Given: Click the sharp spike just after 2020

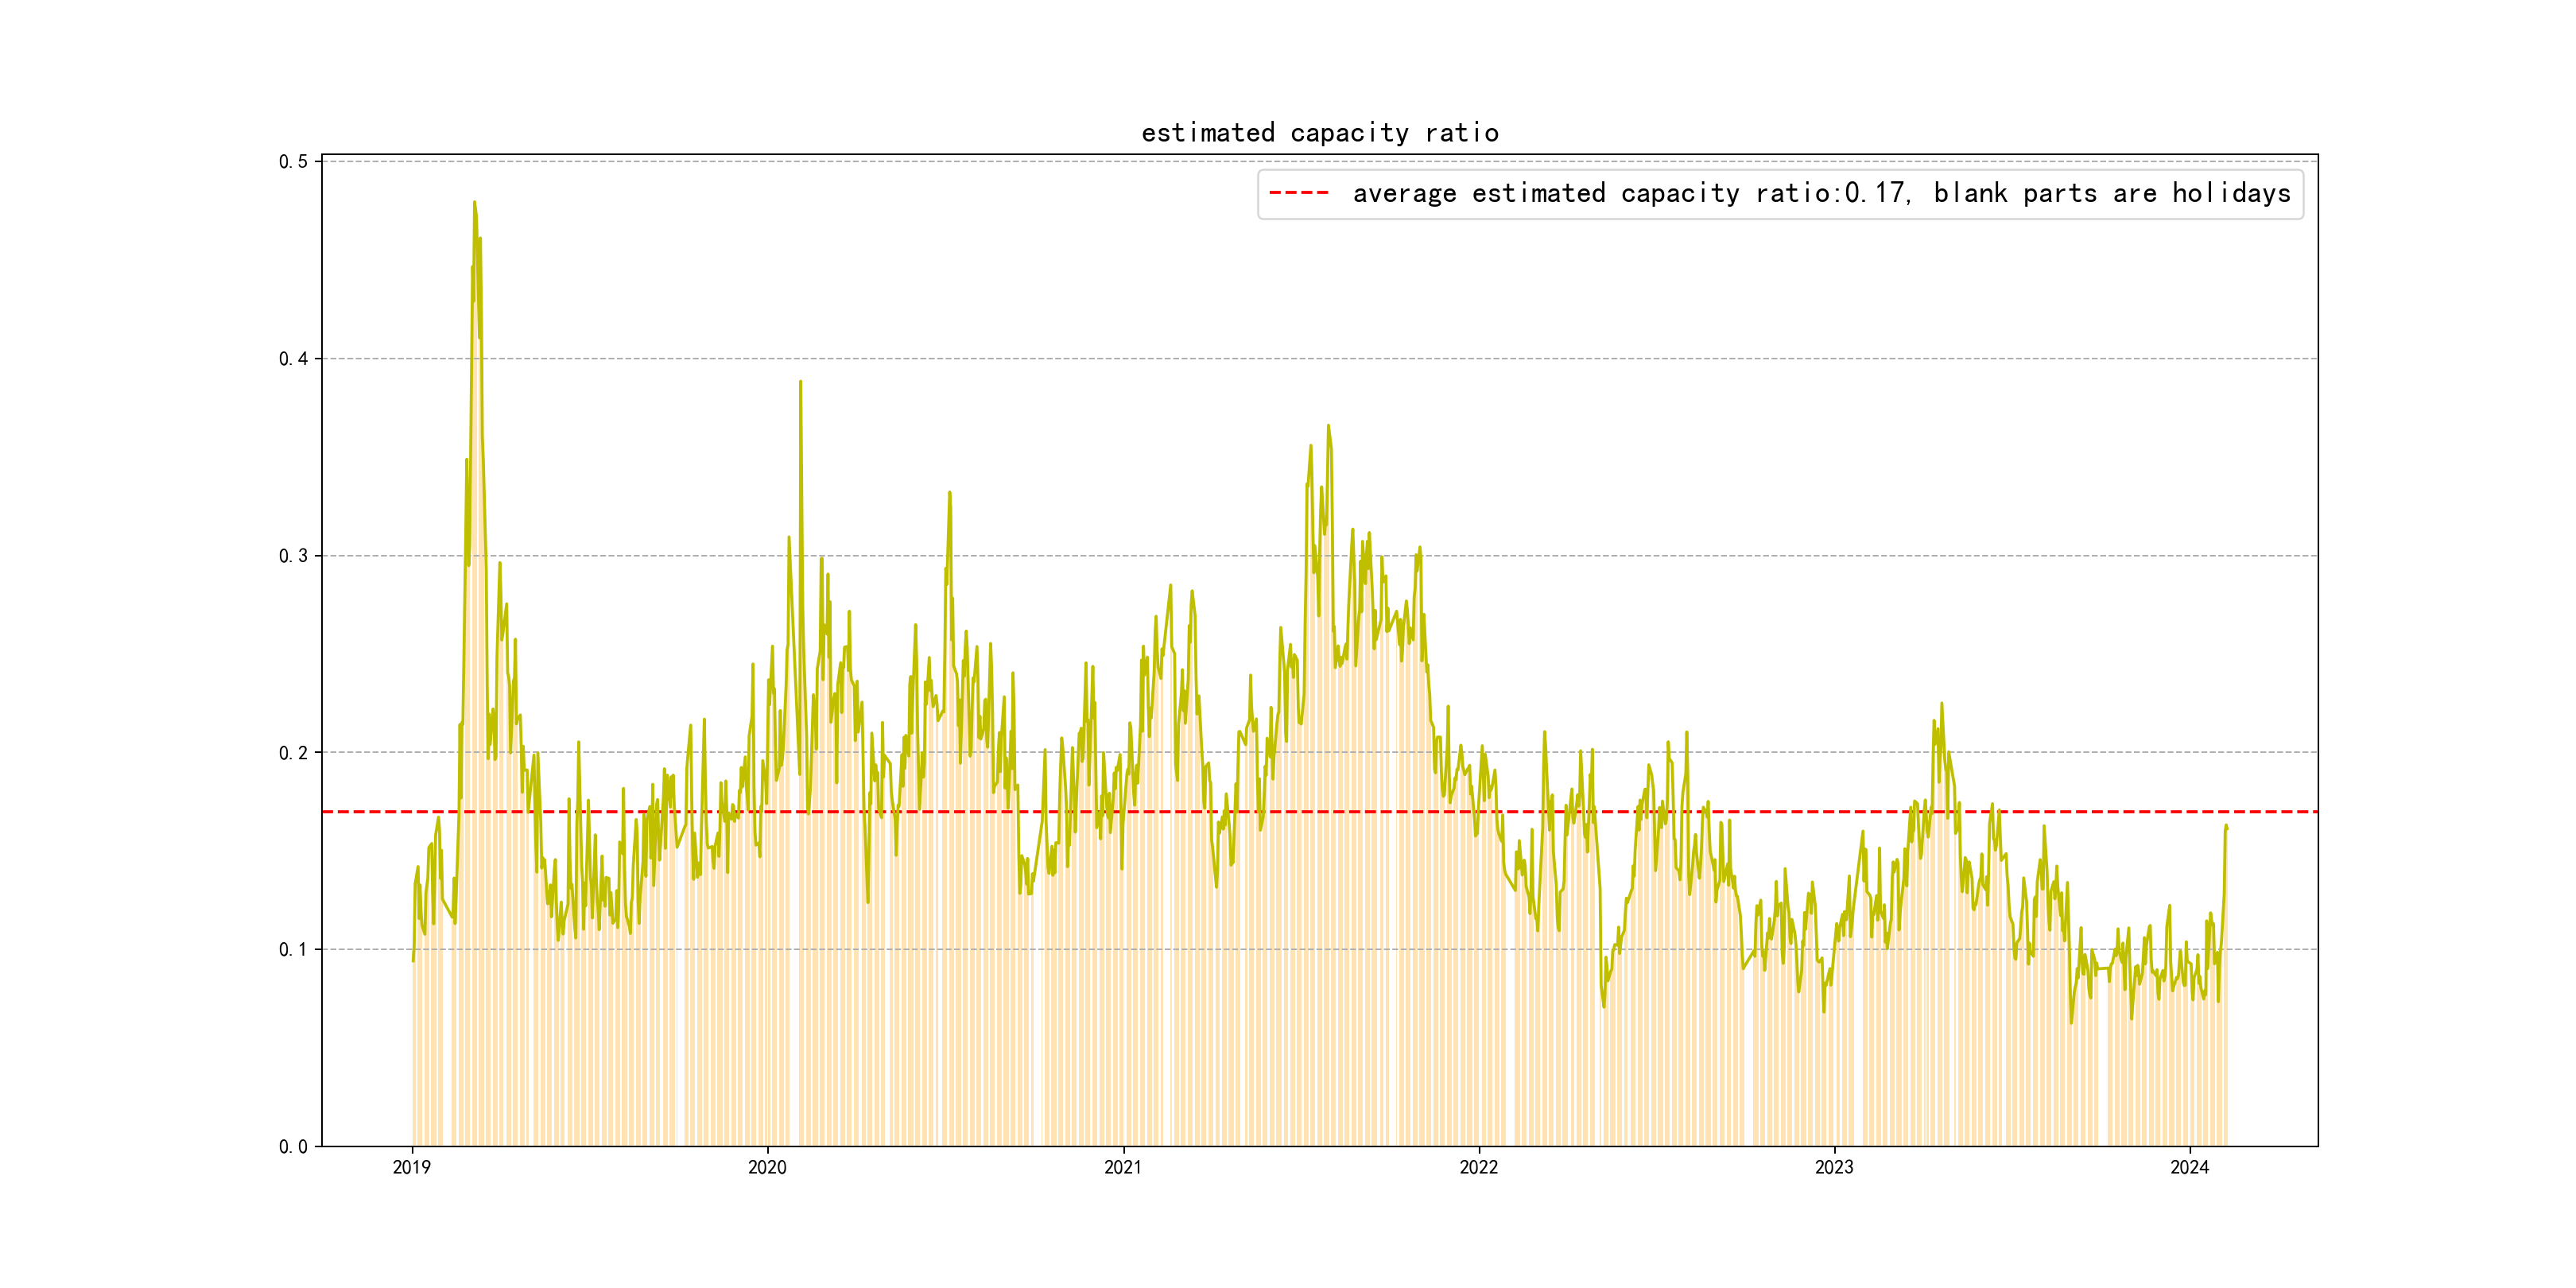Looking at the screenshot, I should (800, 382).
